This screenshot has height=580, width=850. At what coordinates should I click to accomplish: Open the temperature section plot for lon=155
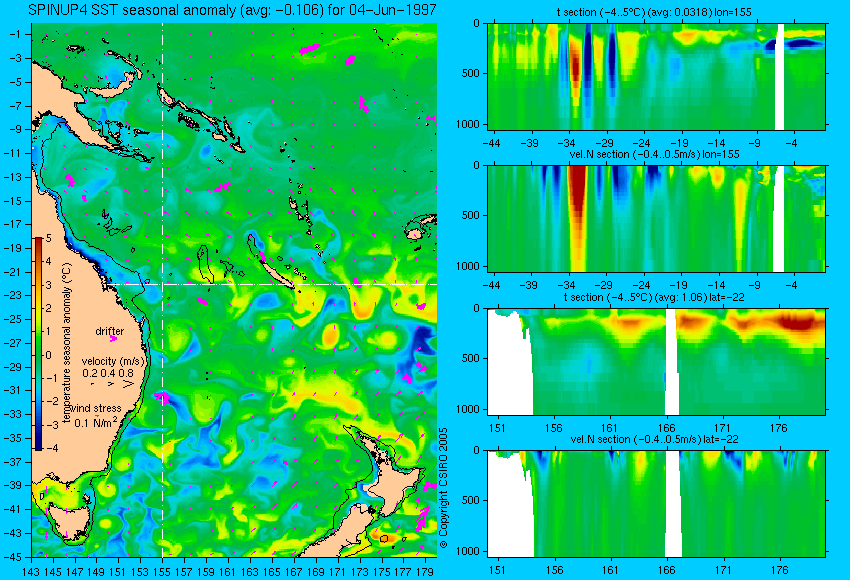656,76
